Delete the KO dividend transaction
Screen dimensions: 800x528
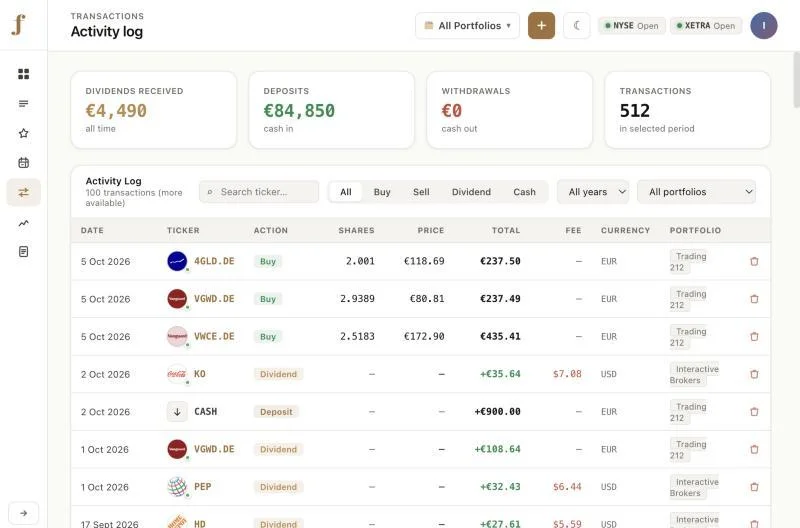[x=754, y=374]
